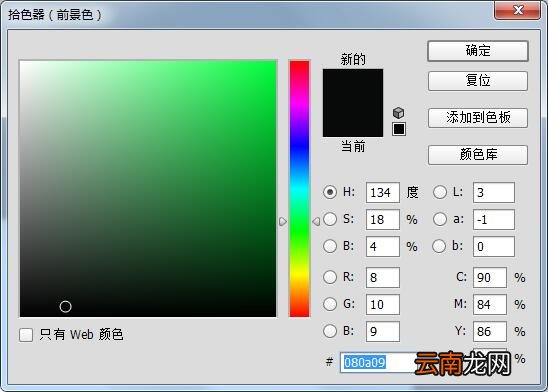The height and width of the screenshot is (392, 548).
Task: Click the R field showing 8
Action: [383, 277]
